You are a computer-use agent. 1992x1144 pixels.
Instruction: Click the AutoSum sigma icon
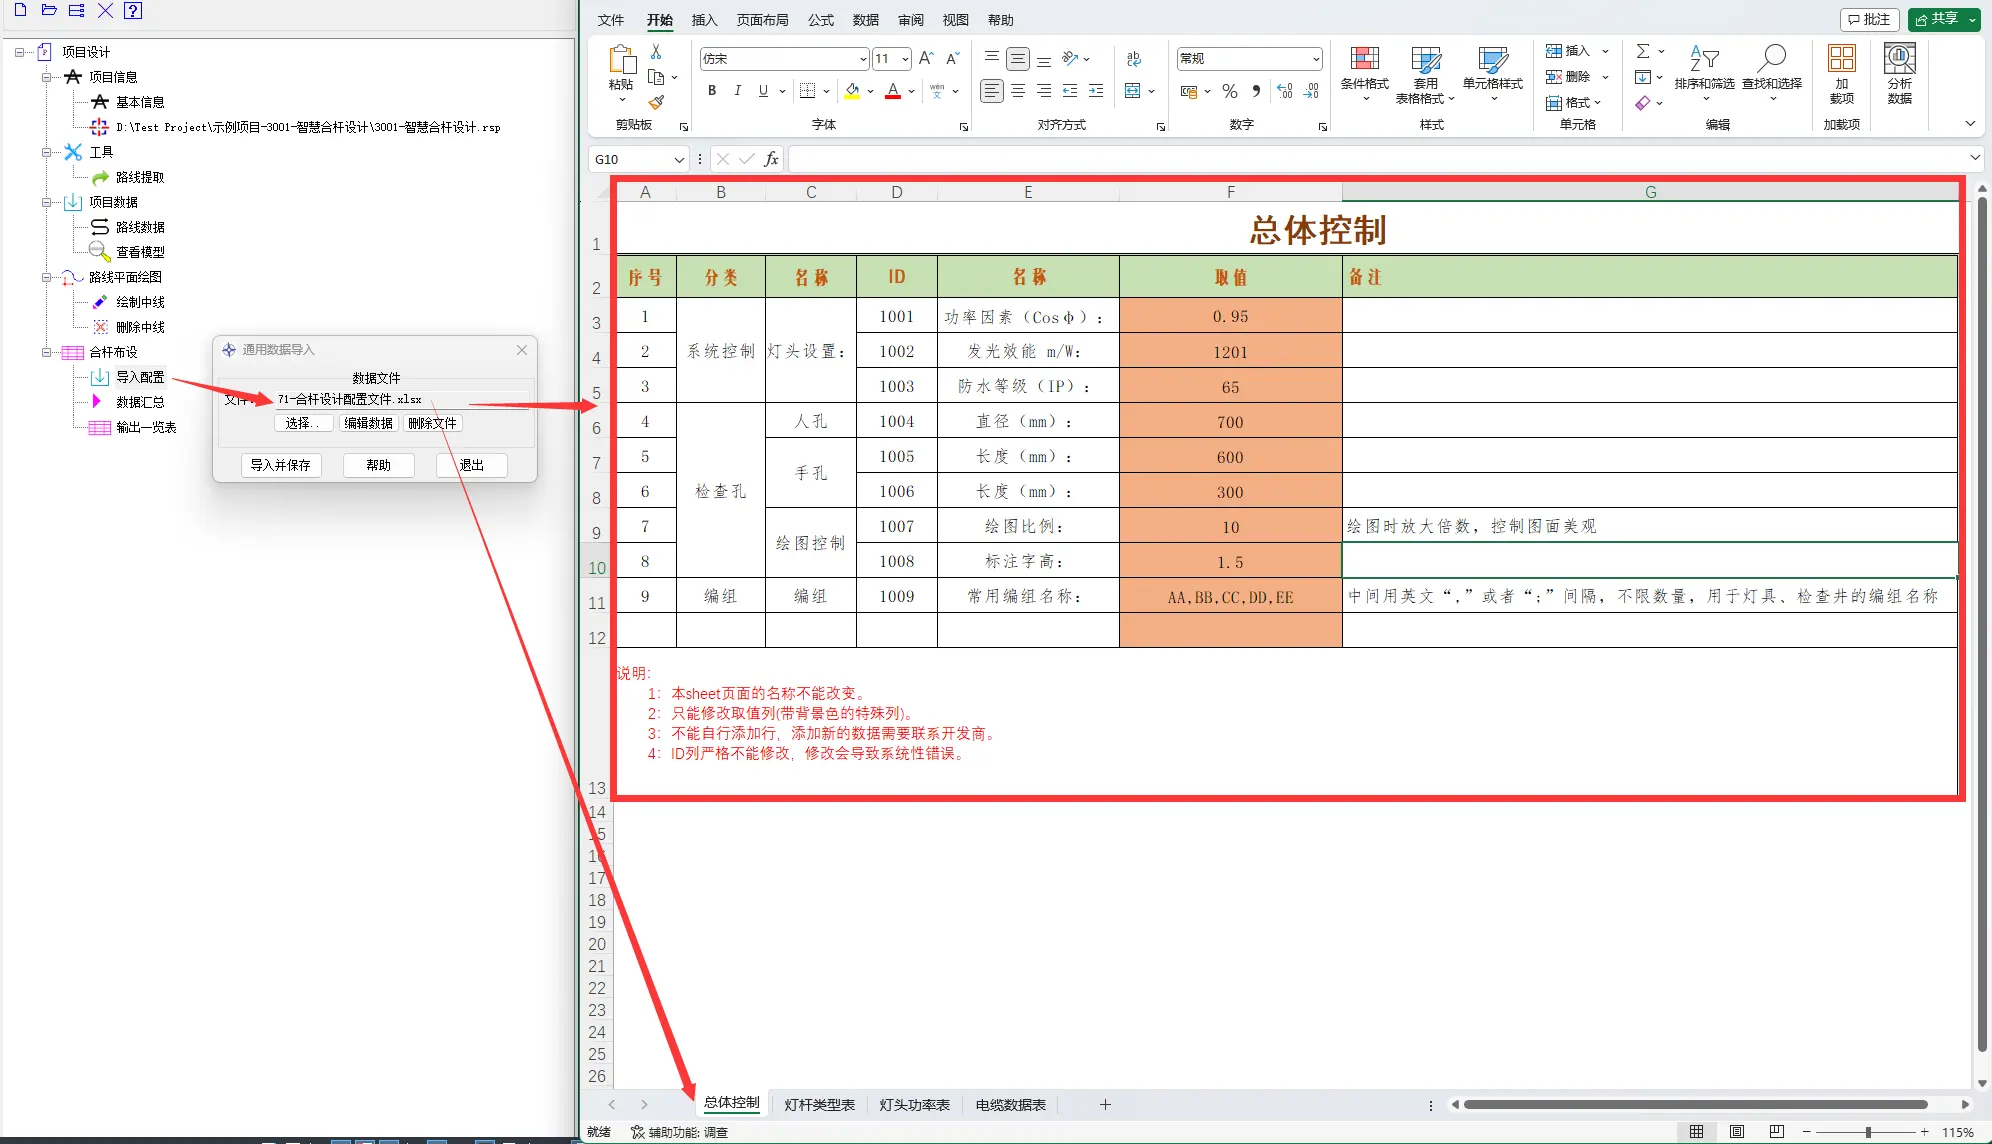coord(1642,51)
